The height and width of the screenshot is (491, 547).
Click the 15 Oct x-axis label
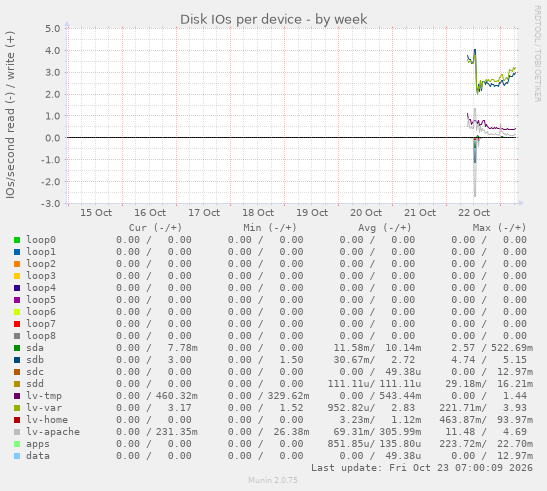click(96, 213)
